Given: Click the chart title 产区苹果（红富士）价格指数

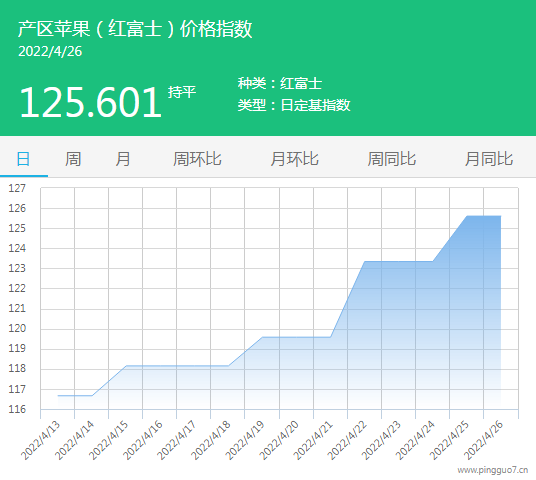Looking at the screenshot, I should click(135, 29).
